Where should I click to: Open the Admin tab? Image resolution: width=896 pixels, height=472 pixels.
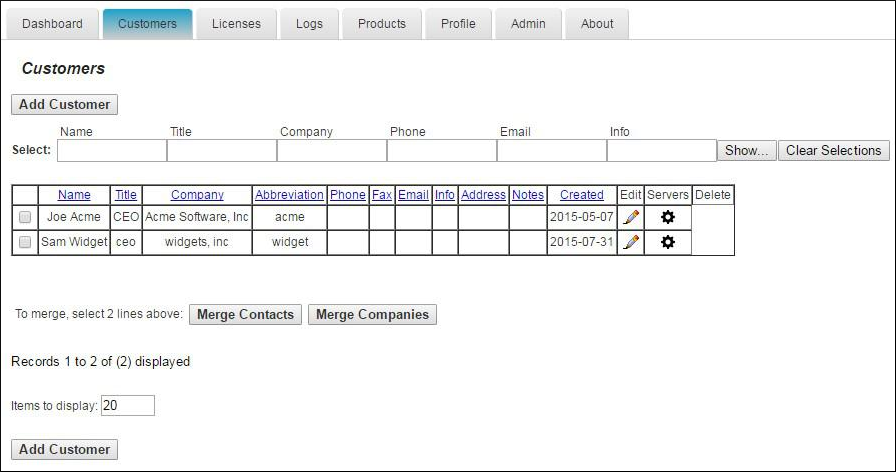pyautogui.click(x=529, y=24)
